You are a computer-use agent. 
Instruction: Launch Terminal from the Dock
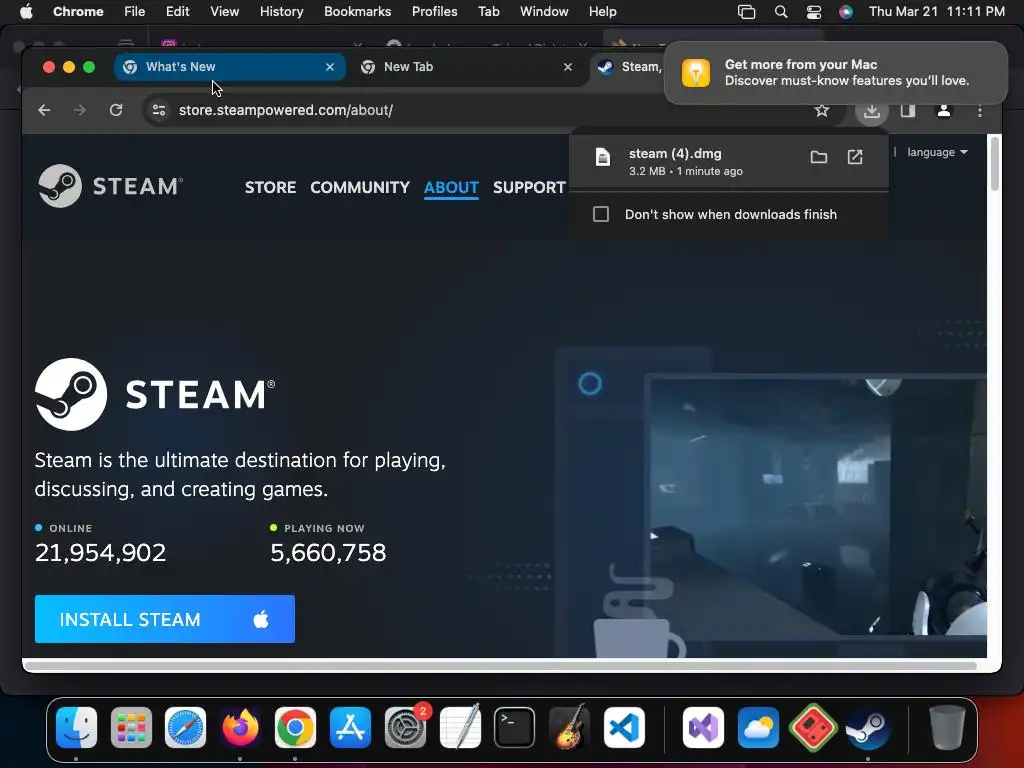click(x=515, y=728)
